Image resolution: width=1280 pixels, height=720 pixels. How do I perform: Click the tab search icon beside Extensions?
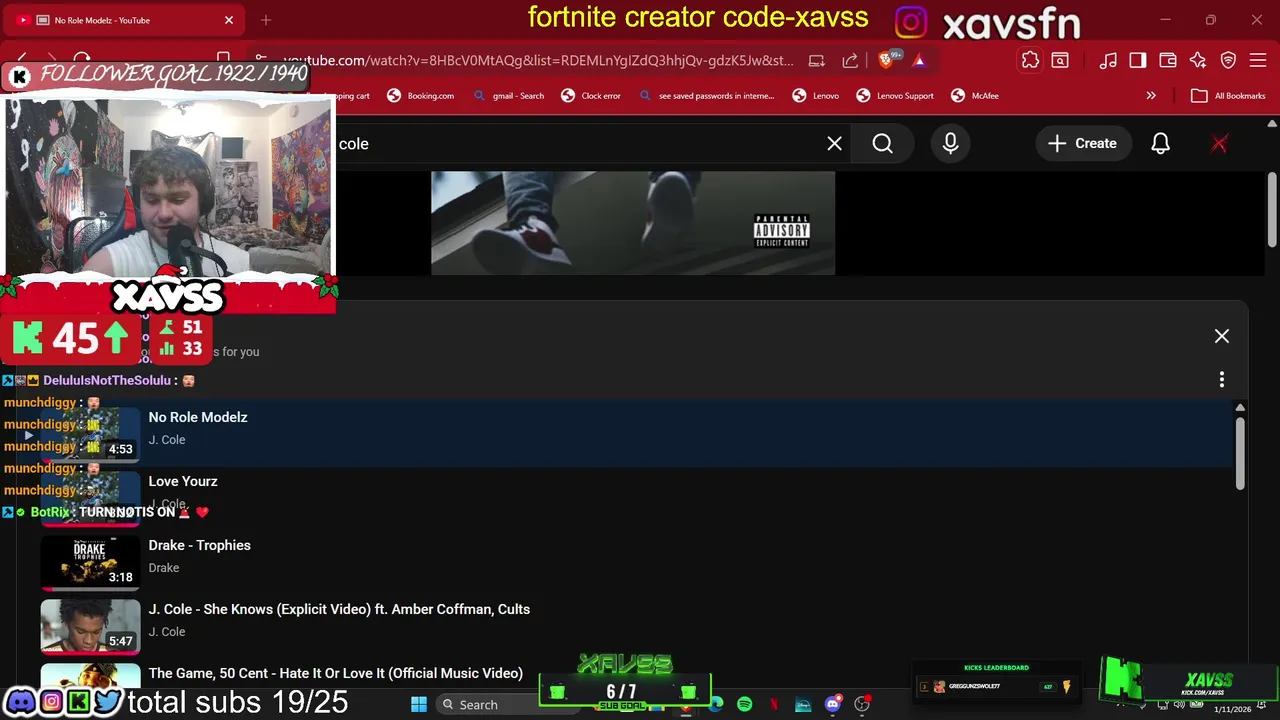tap(1060, 60)
